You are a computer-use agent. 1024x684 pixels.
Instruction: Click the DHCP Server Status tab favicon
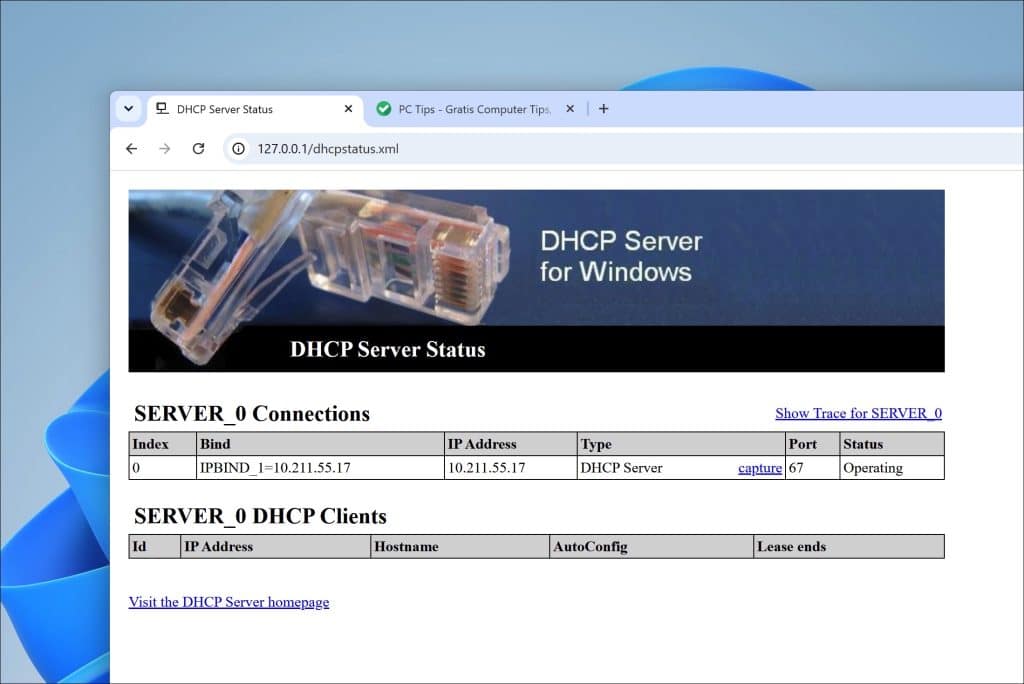click(162, 108)
